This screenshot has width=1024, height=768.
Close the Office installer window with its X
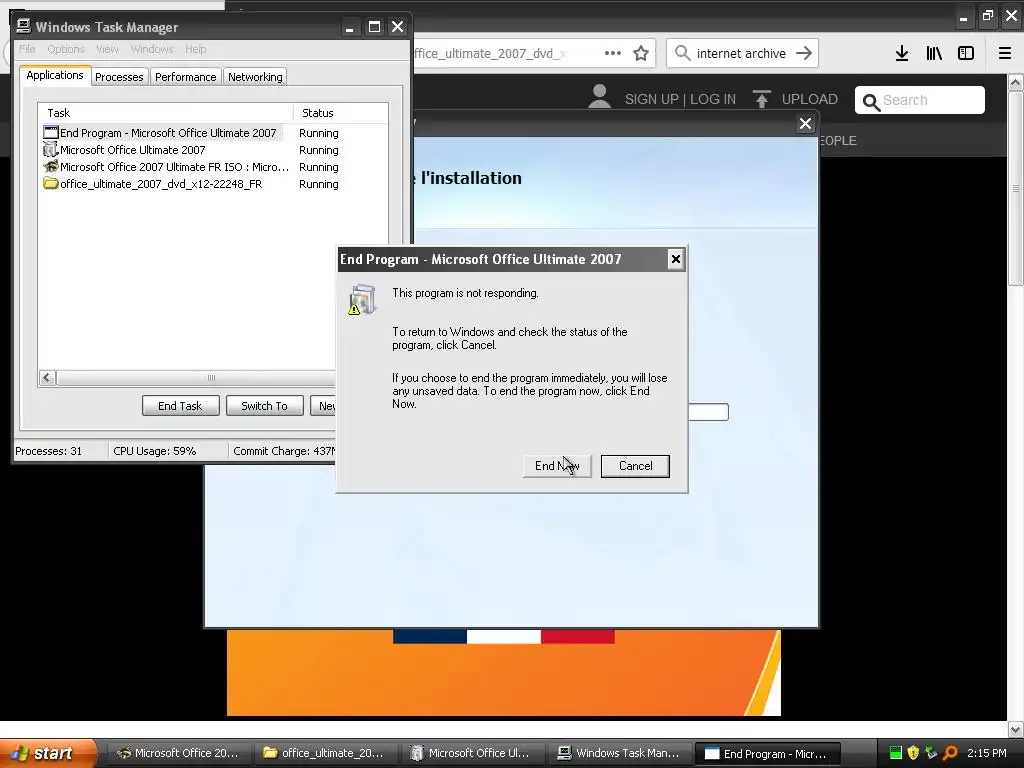click(805, 123)
